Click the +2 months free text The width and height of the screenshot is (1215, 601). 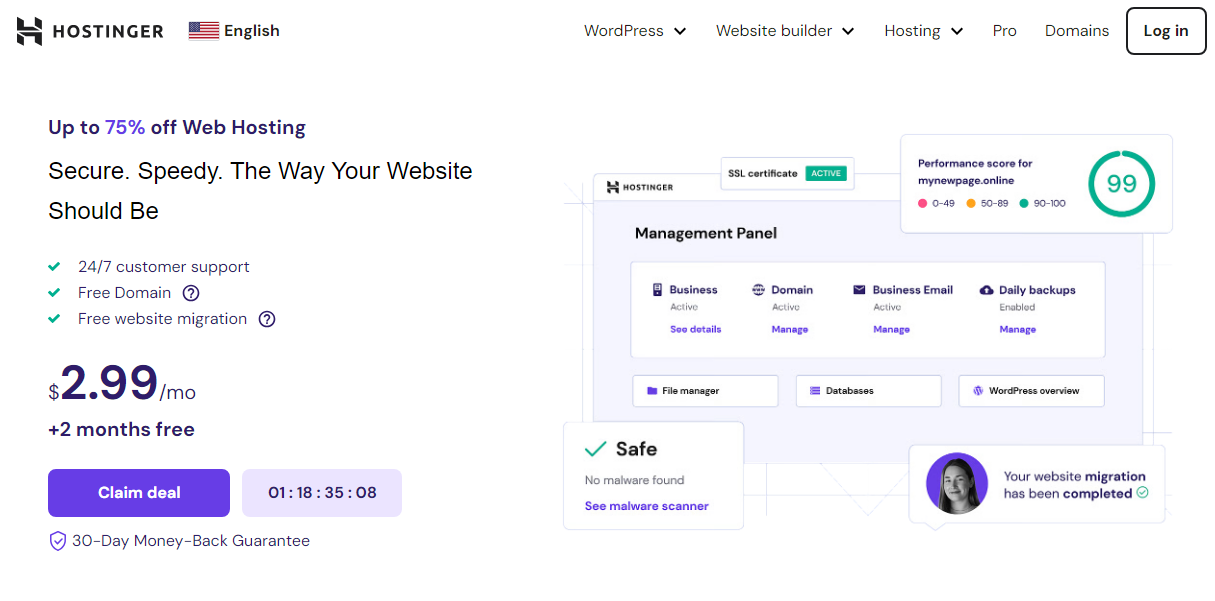coord(121,430)
